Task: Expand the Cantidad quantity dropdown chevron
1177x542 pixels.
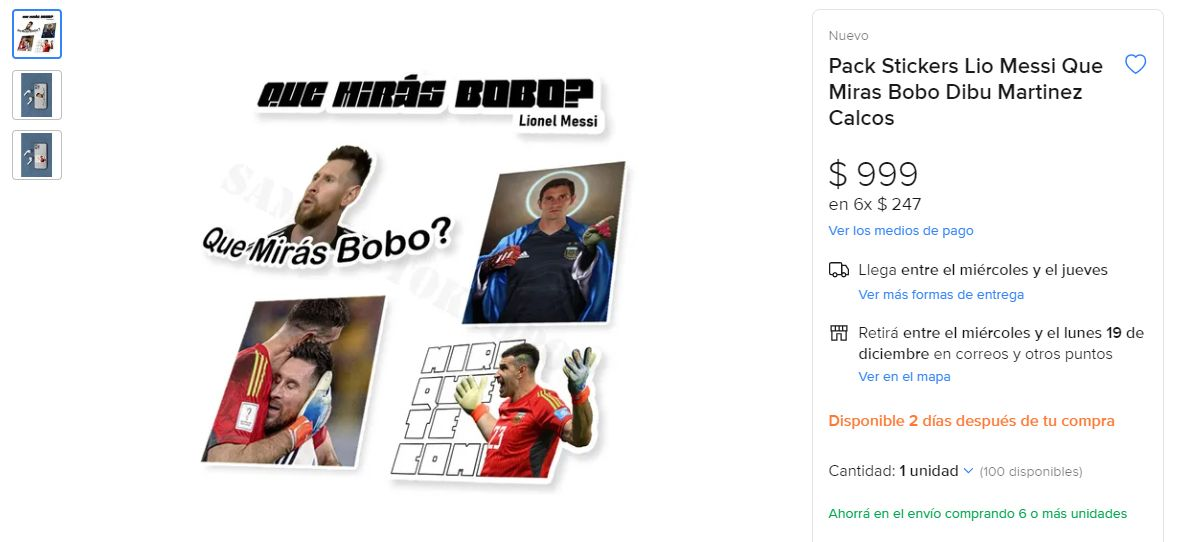Action: point(968,471)
